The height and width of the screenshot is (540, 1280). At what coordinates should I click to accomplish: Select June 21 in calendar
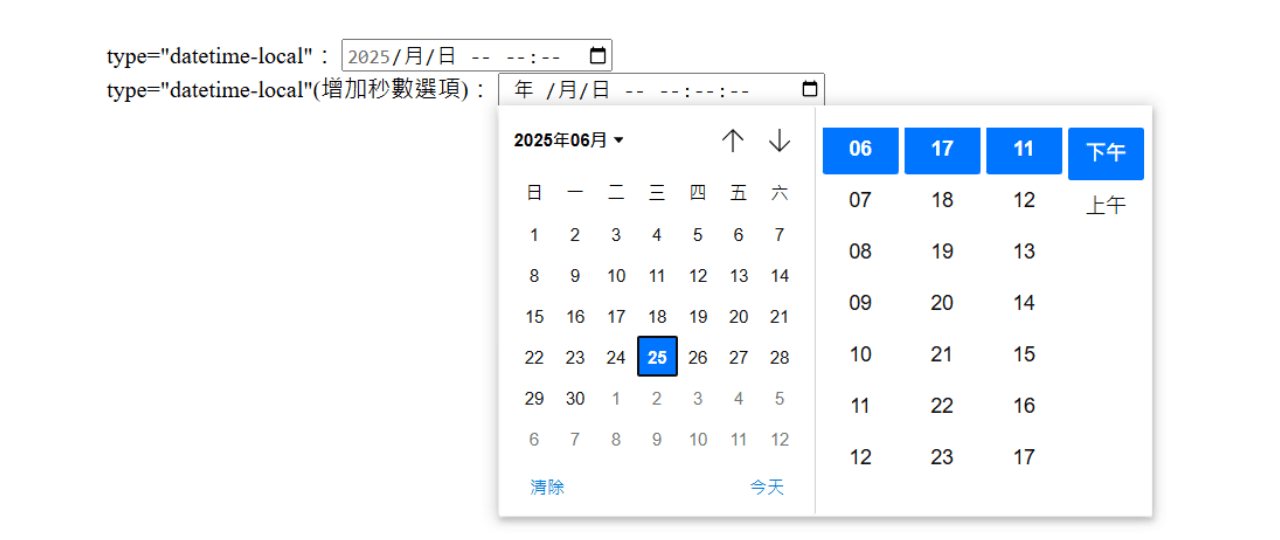(x=779, y=316)
